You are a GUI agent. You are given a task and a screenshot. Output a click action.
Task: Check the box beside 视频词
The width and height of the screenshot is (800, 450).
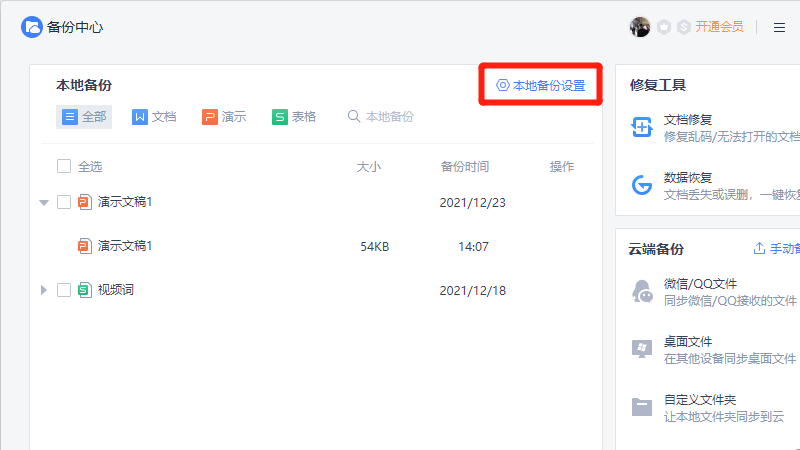(64, 290)
